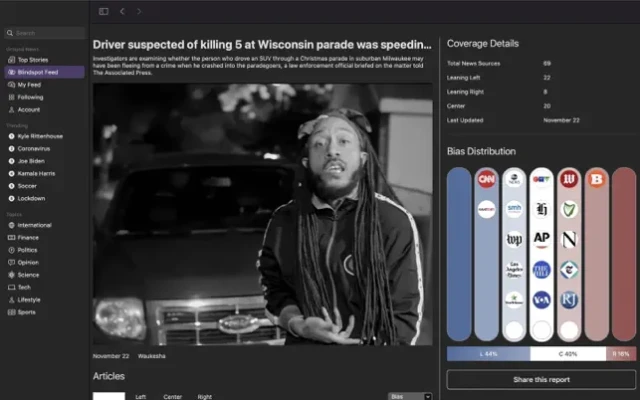
Task: Filter articles by Left tab
Action: click(141, 397)
